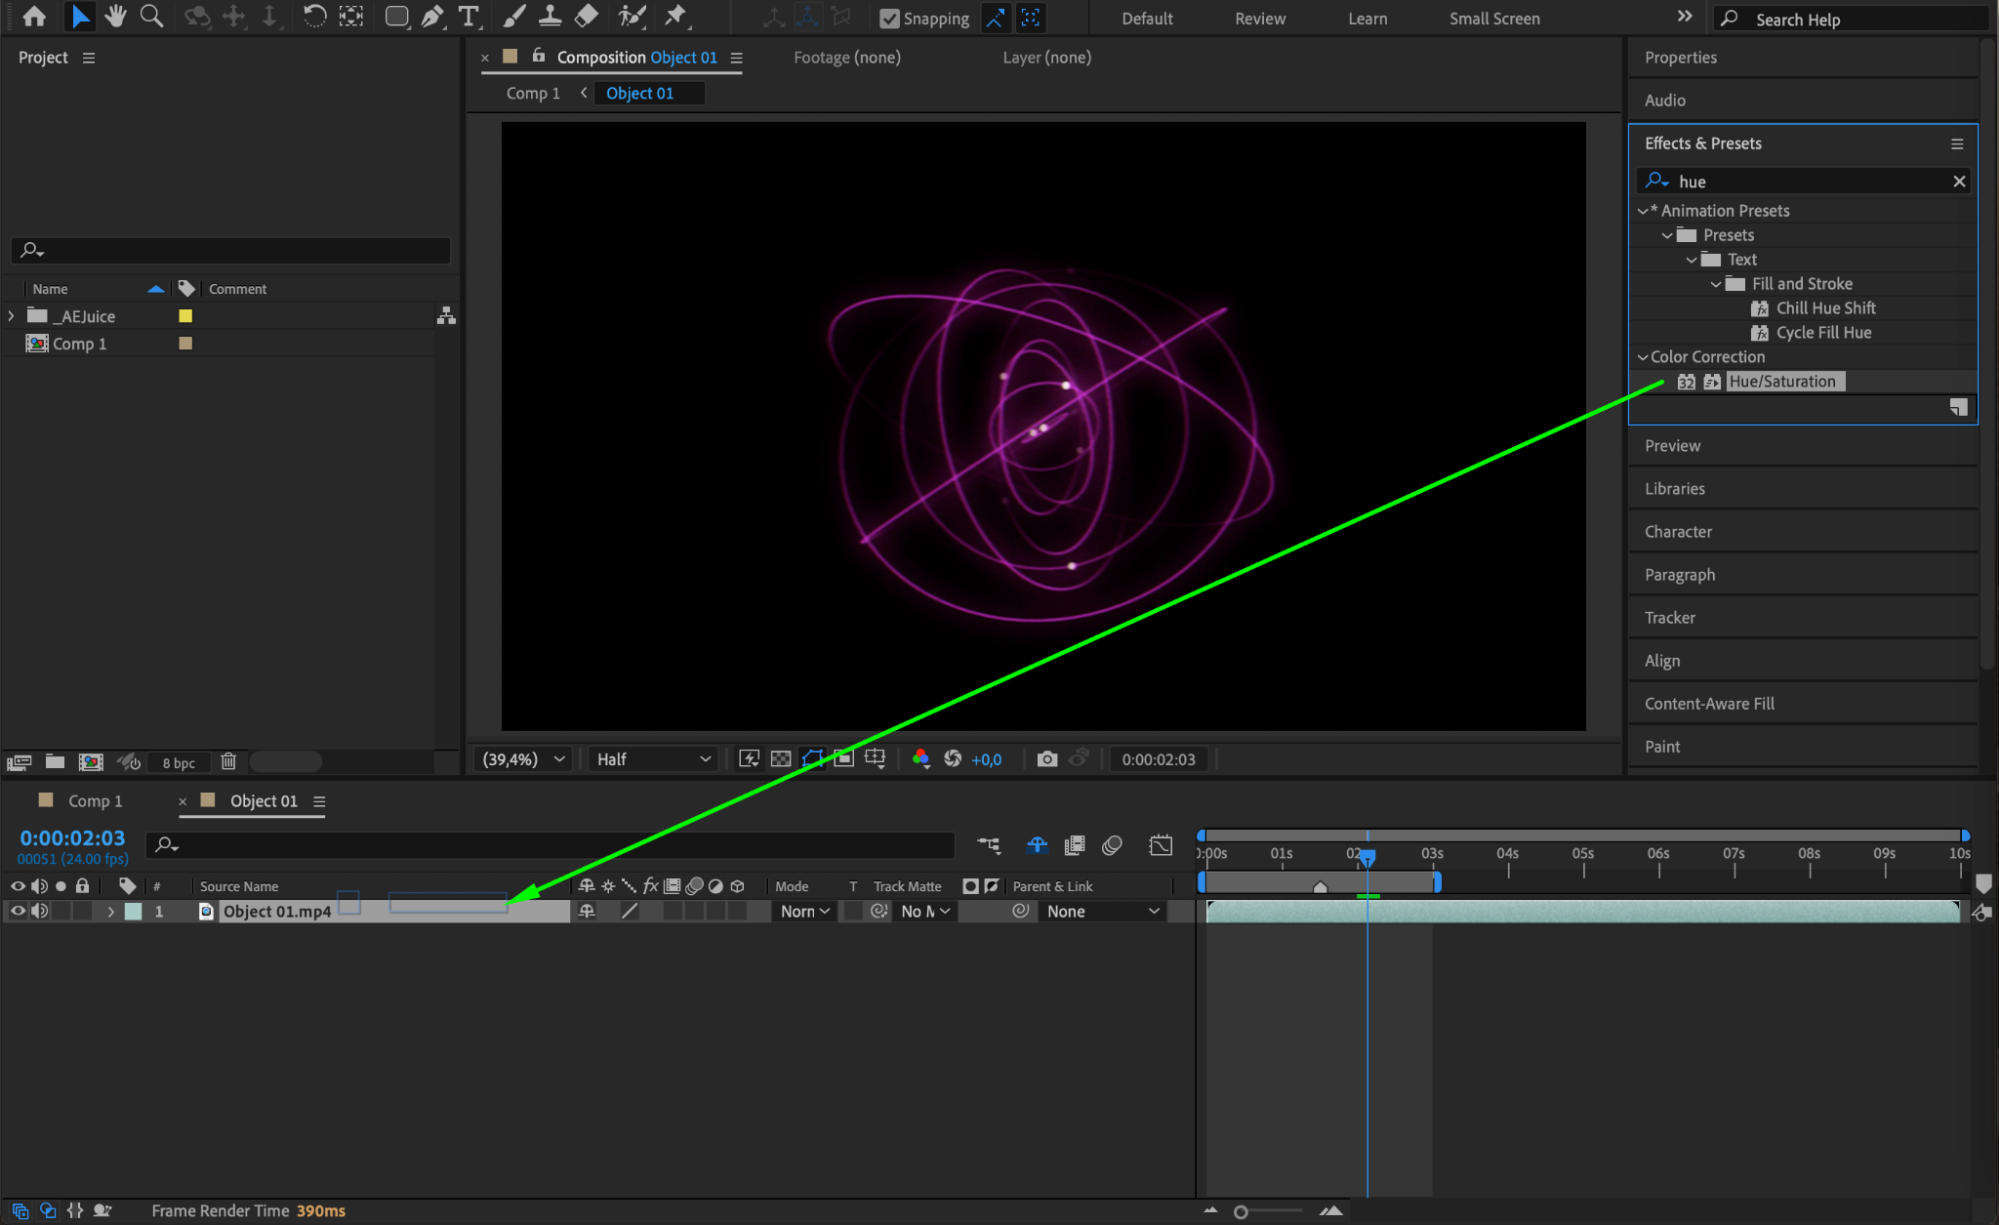Select the Type tool
The height and width of the screenshot is (1225, 1999).
(x=468, y=16)
